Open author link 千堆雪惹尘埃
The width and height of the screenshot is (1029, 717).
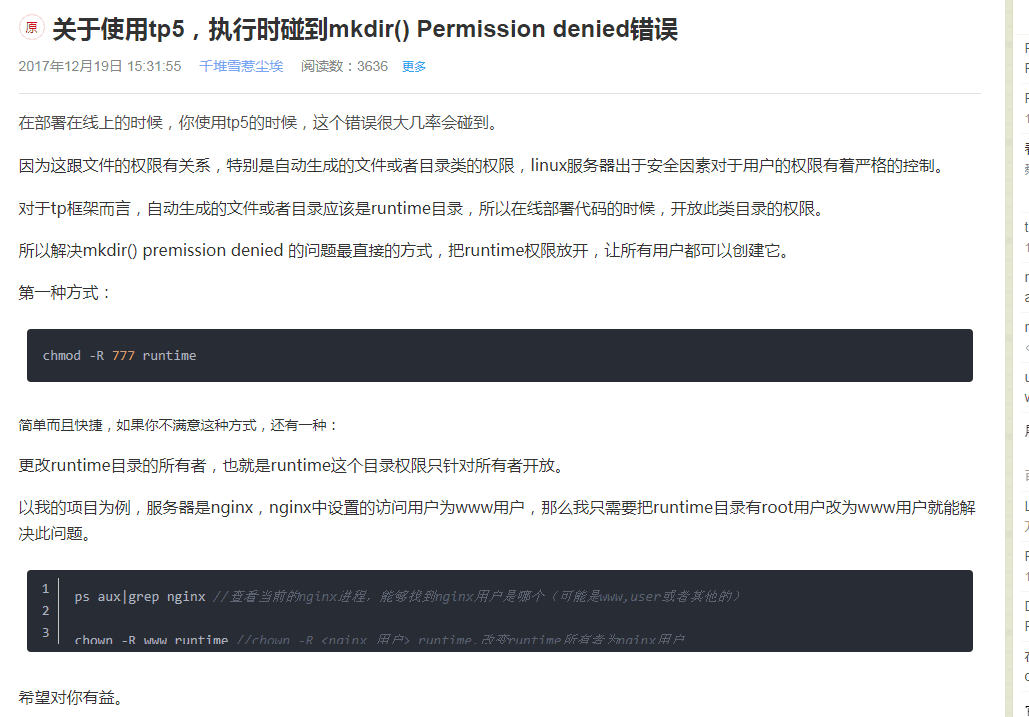(x=241, y=66)
